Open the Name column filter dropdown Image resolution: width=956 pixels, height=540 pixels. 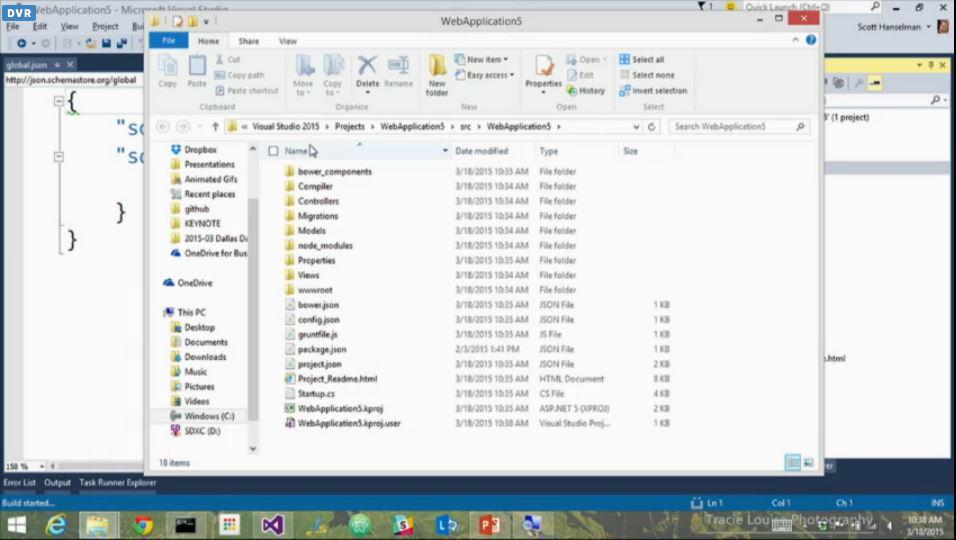(445, 151)
